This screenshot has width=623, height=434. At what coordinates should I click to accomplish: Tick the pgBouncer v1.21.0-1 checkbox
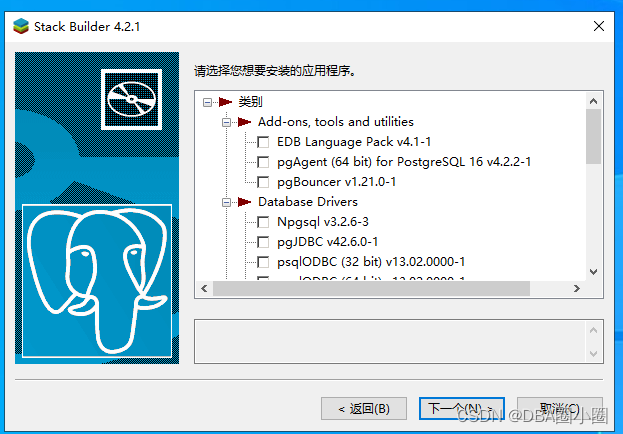point(263,182)
